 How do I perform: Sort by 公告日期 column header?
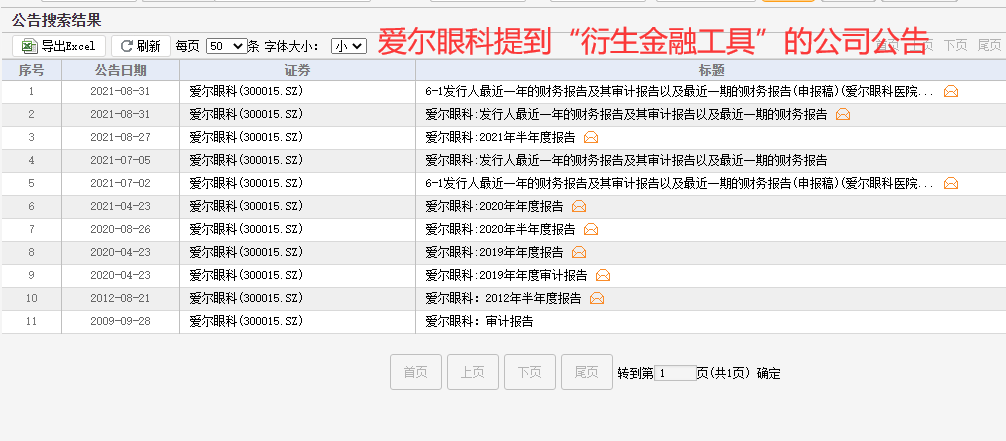click(120, 70)
